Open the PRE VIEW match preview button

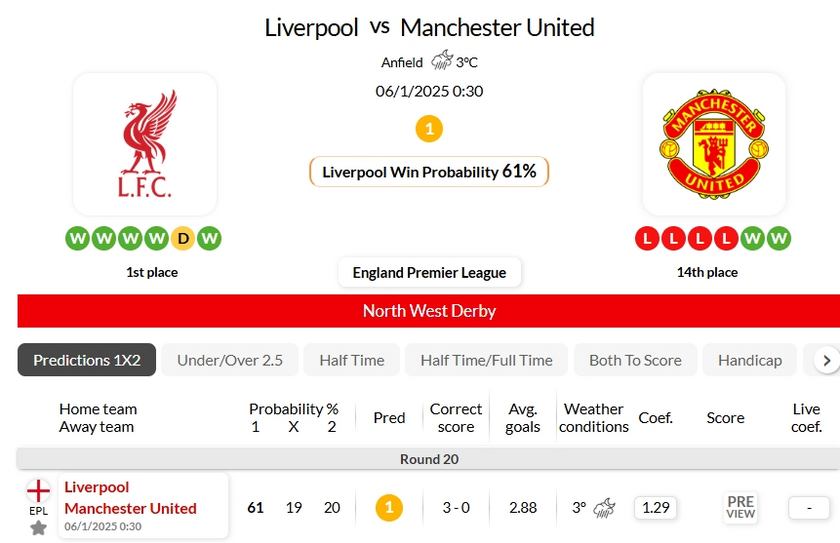click(x=741, y=508)
